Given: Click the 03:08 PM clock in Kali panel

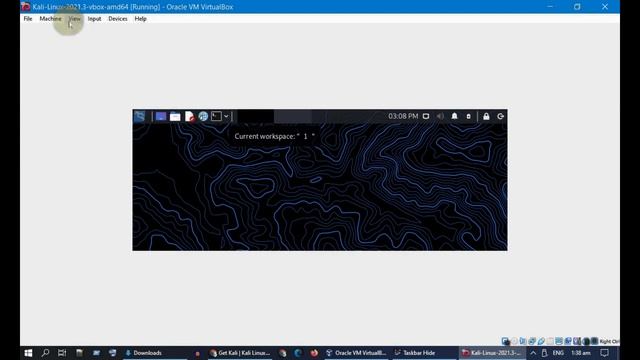Looking at the screenshot, I should [x=403, y=116].
